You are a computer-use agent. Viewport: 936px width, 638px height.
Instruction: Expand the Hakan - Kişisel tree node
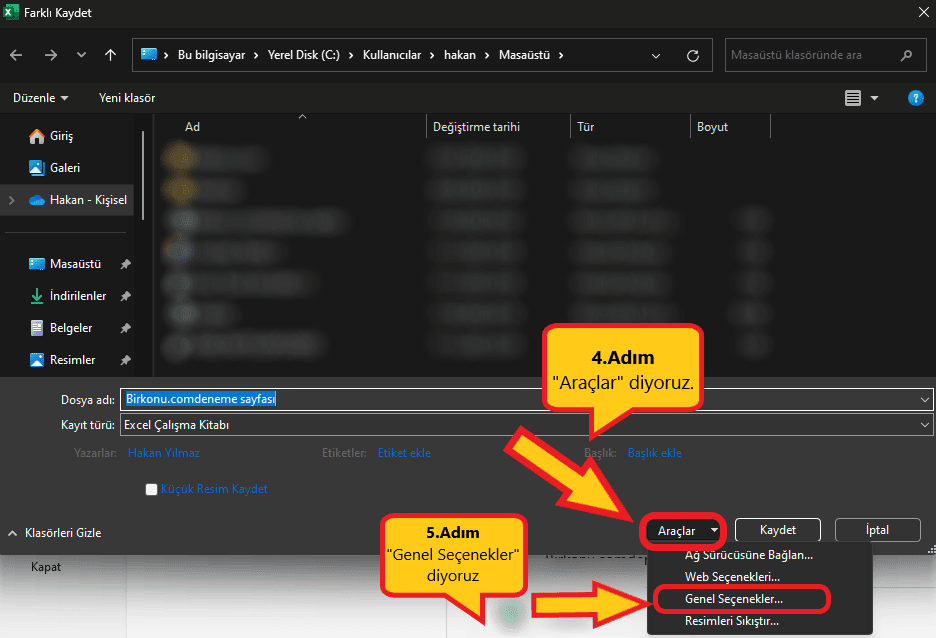[11, 200]
